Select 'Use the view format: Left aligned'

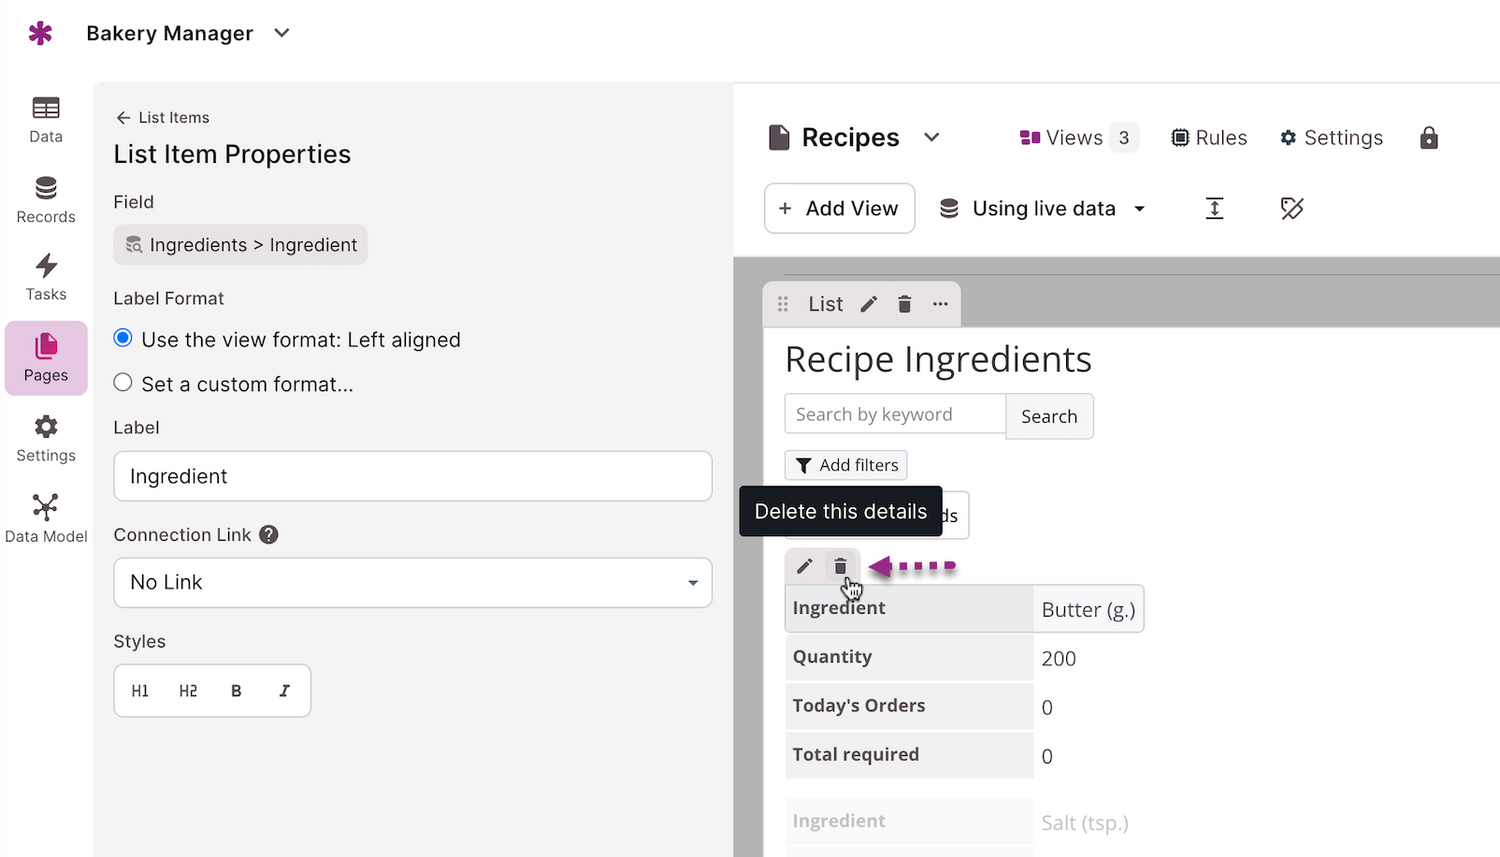tap(123, 338)
